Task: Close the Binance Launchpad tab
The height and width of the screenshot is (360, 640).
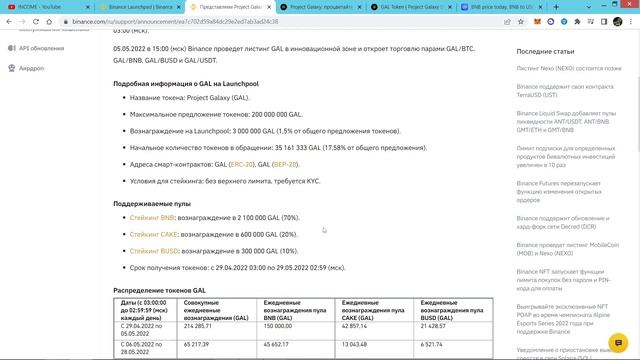Action: pyautogui.click(x=178, y=7)
